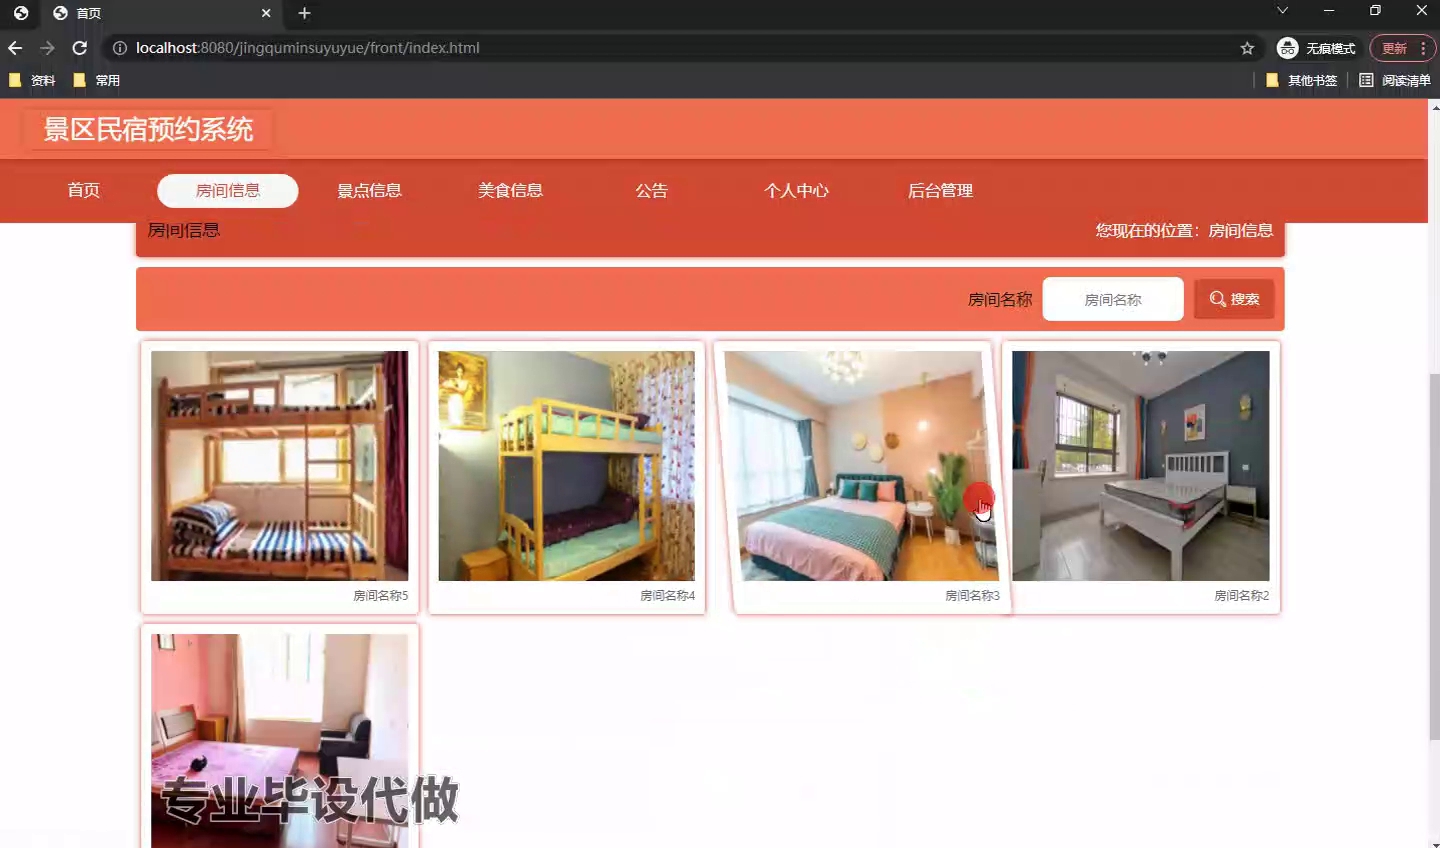The image size is (1440, 848).
Task: Open Chrome's three-dot menu
Action: click(x=1423, y=48)
